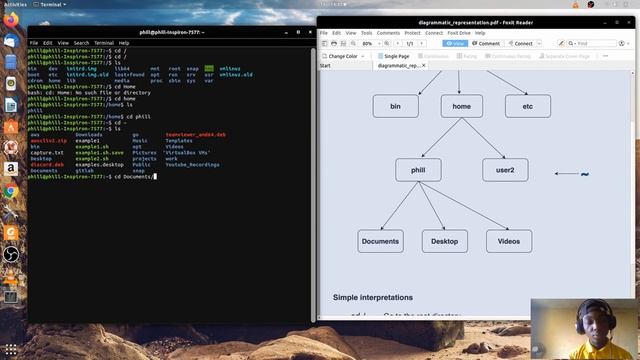Open Help menu in Terminal window
Screen dimensions: 640x360
[124, 43]
